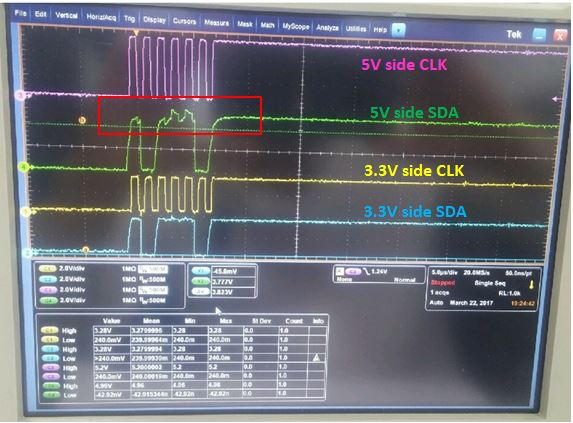Click the trigger level arrow at graticule right edge

click(x=557, y=99)
